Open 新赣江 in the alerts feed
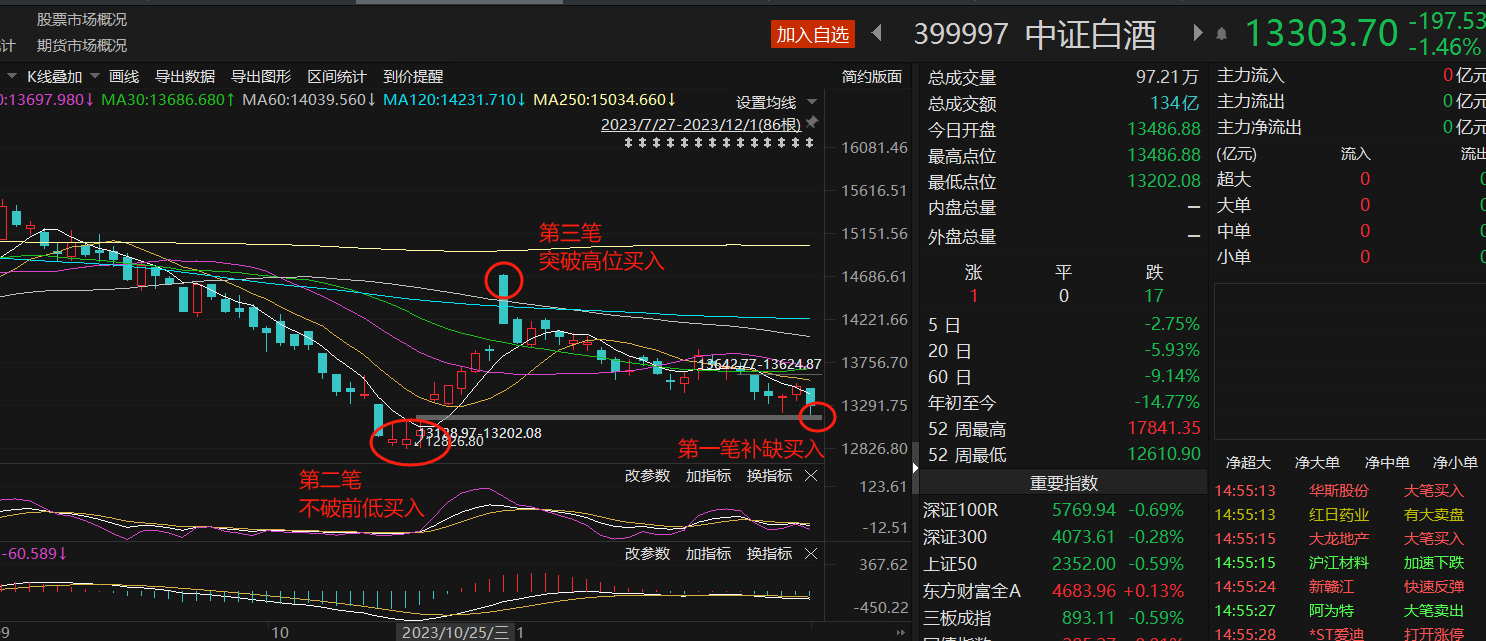The image size is (1486, 641). click(1332, 587)
